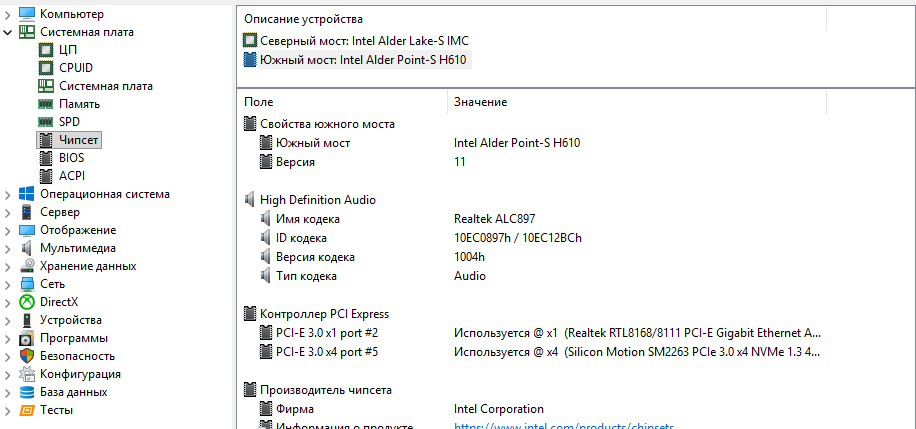This screenshot has height=429, width=916.
Task: Expand the DirectX node arrow
Action: [8, 302]
